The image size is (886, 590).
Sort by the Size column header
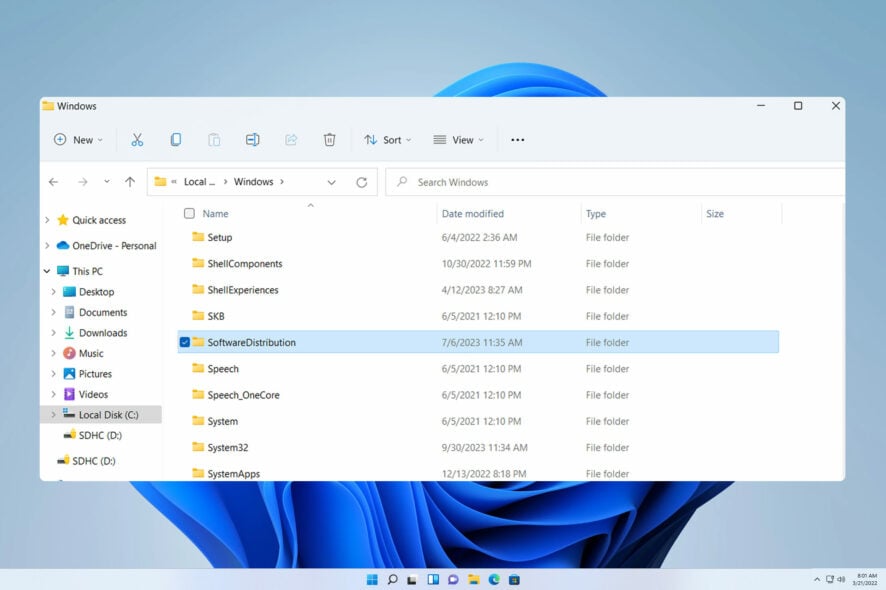click(715, 214)
